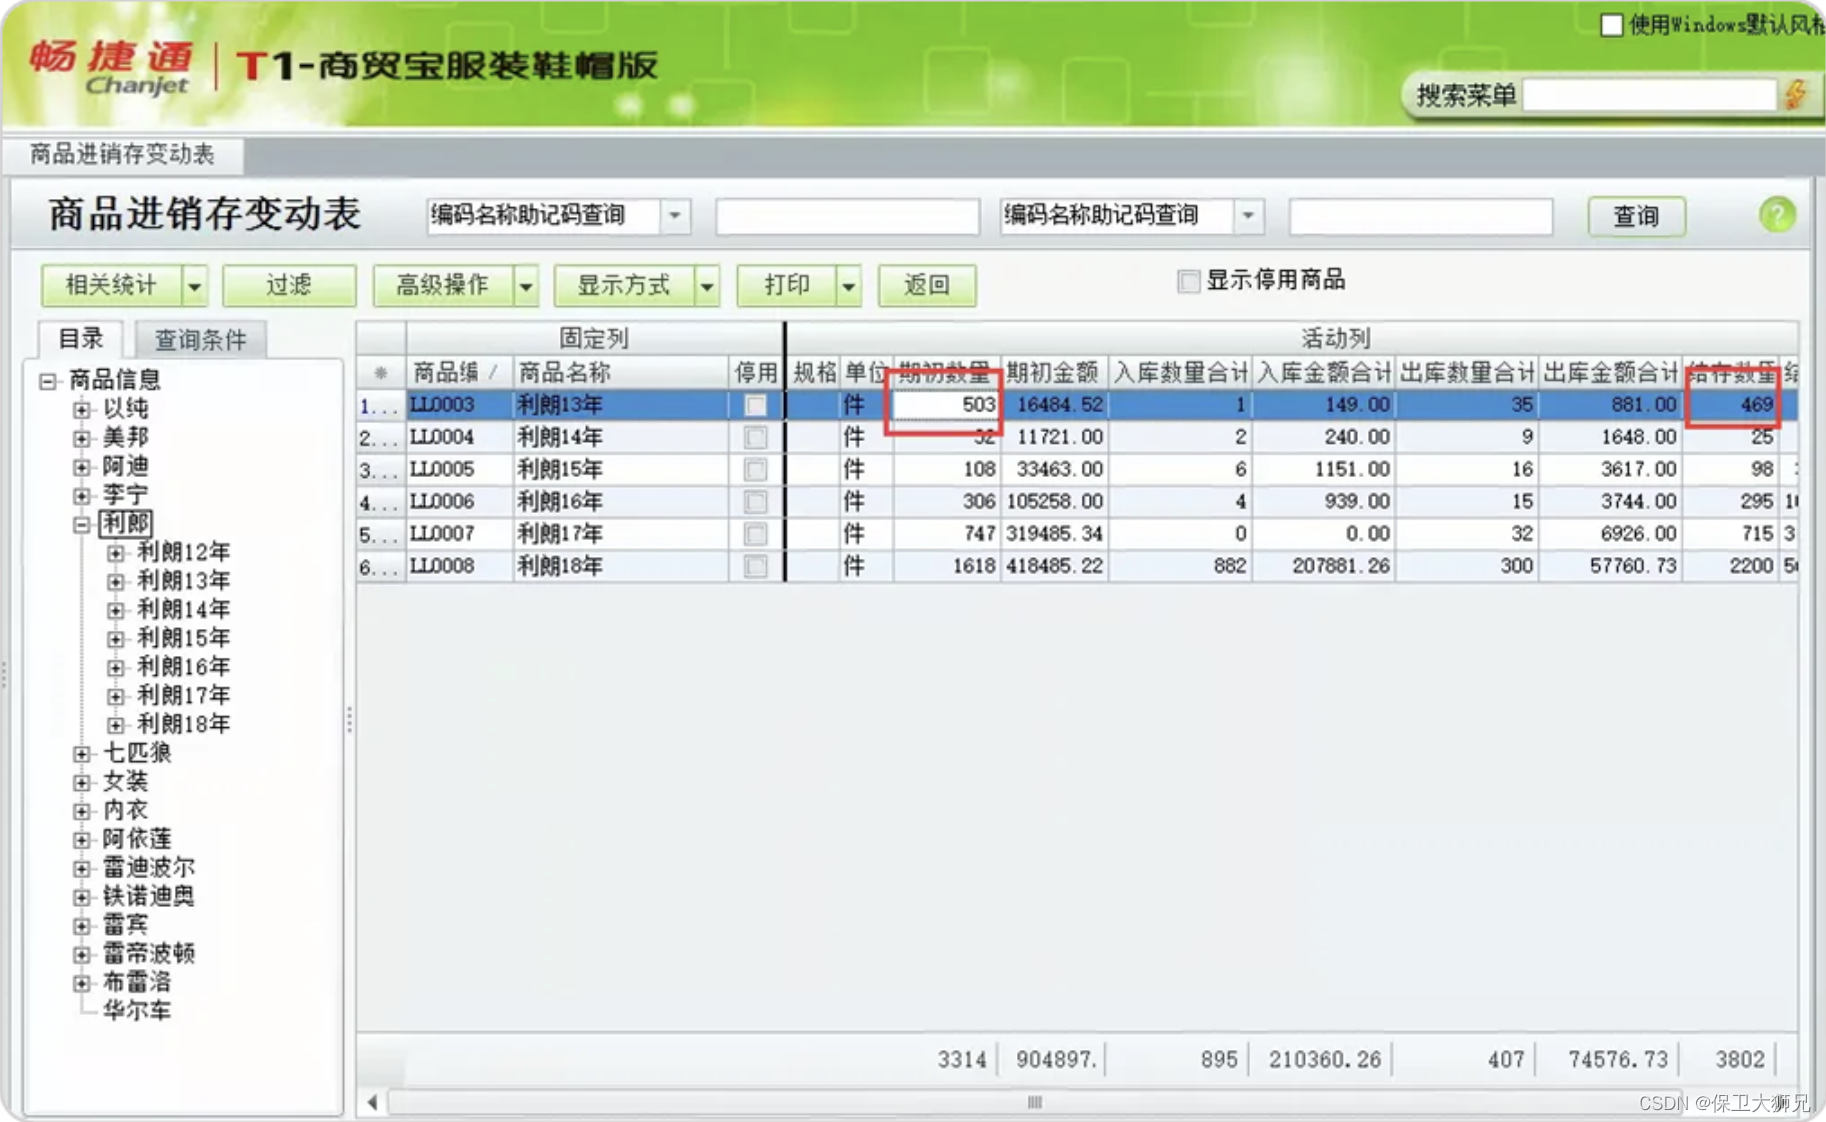Click the 查询 button
The height and width of the screenshot is (1122, 1826).
(1636, 216)
